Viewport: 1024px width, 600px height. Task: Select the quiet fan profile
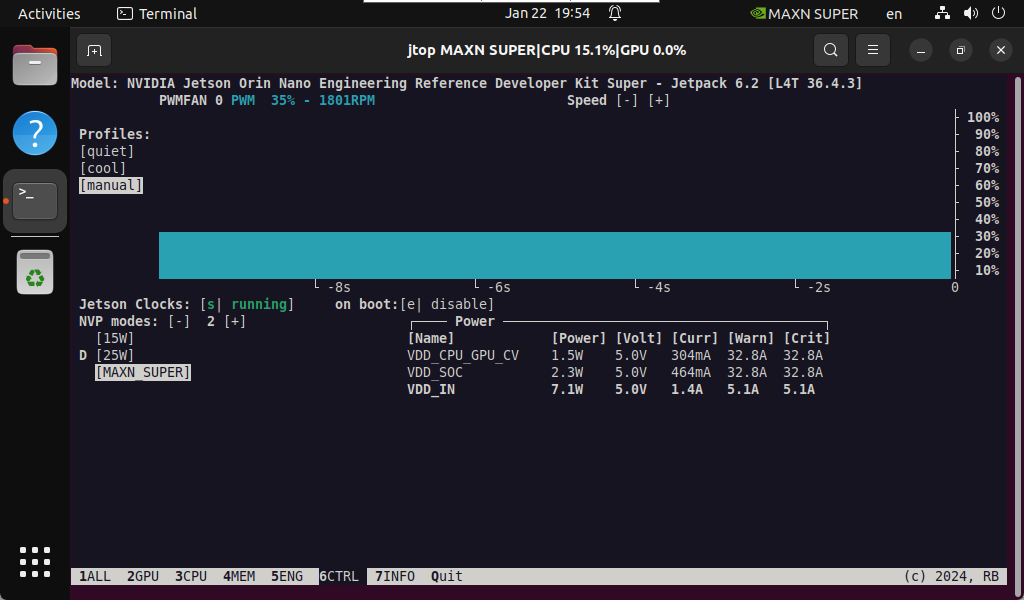pos(107,151)
